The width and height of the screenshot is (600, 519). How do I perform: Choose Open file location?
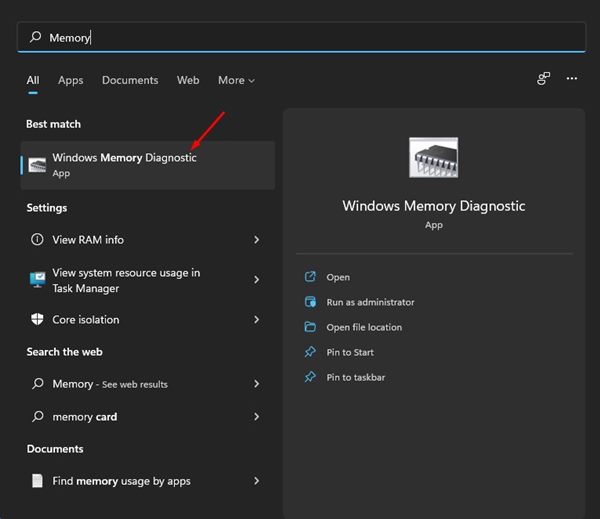point(364,328)
